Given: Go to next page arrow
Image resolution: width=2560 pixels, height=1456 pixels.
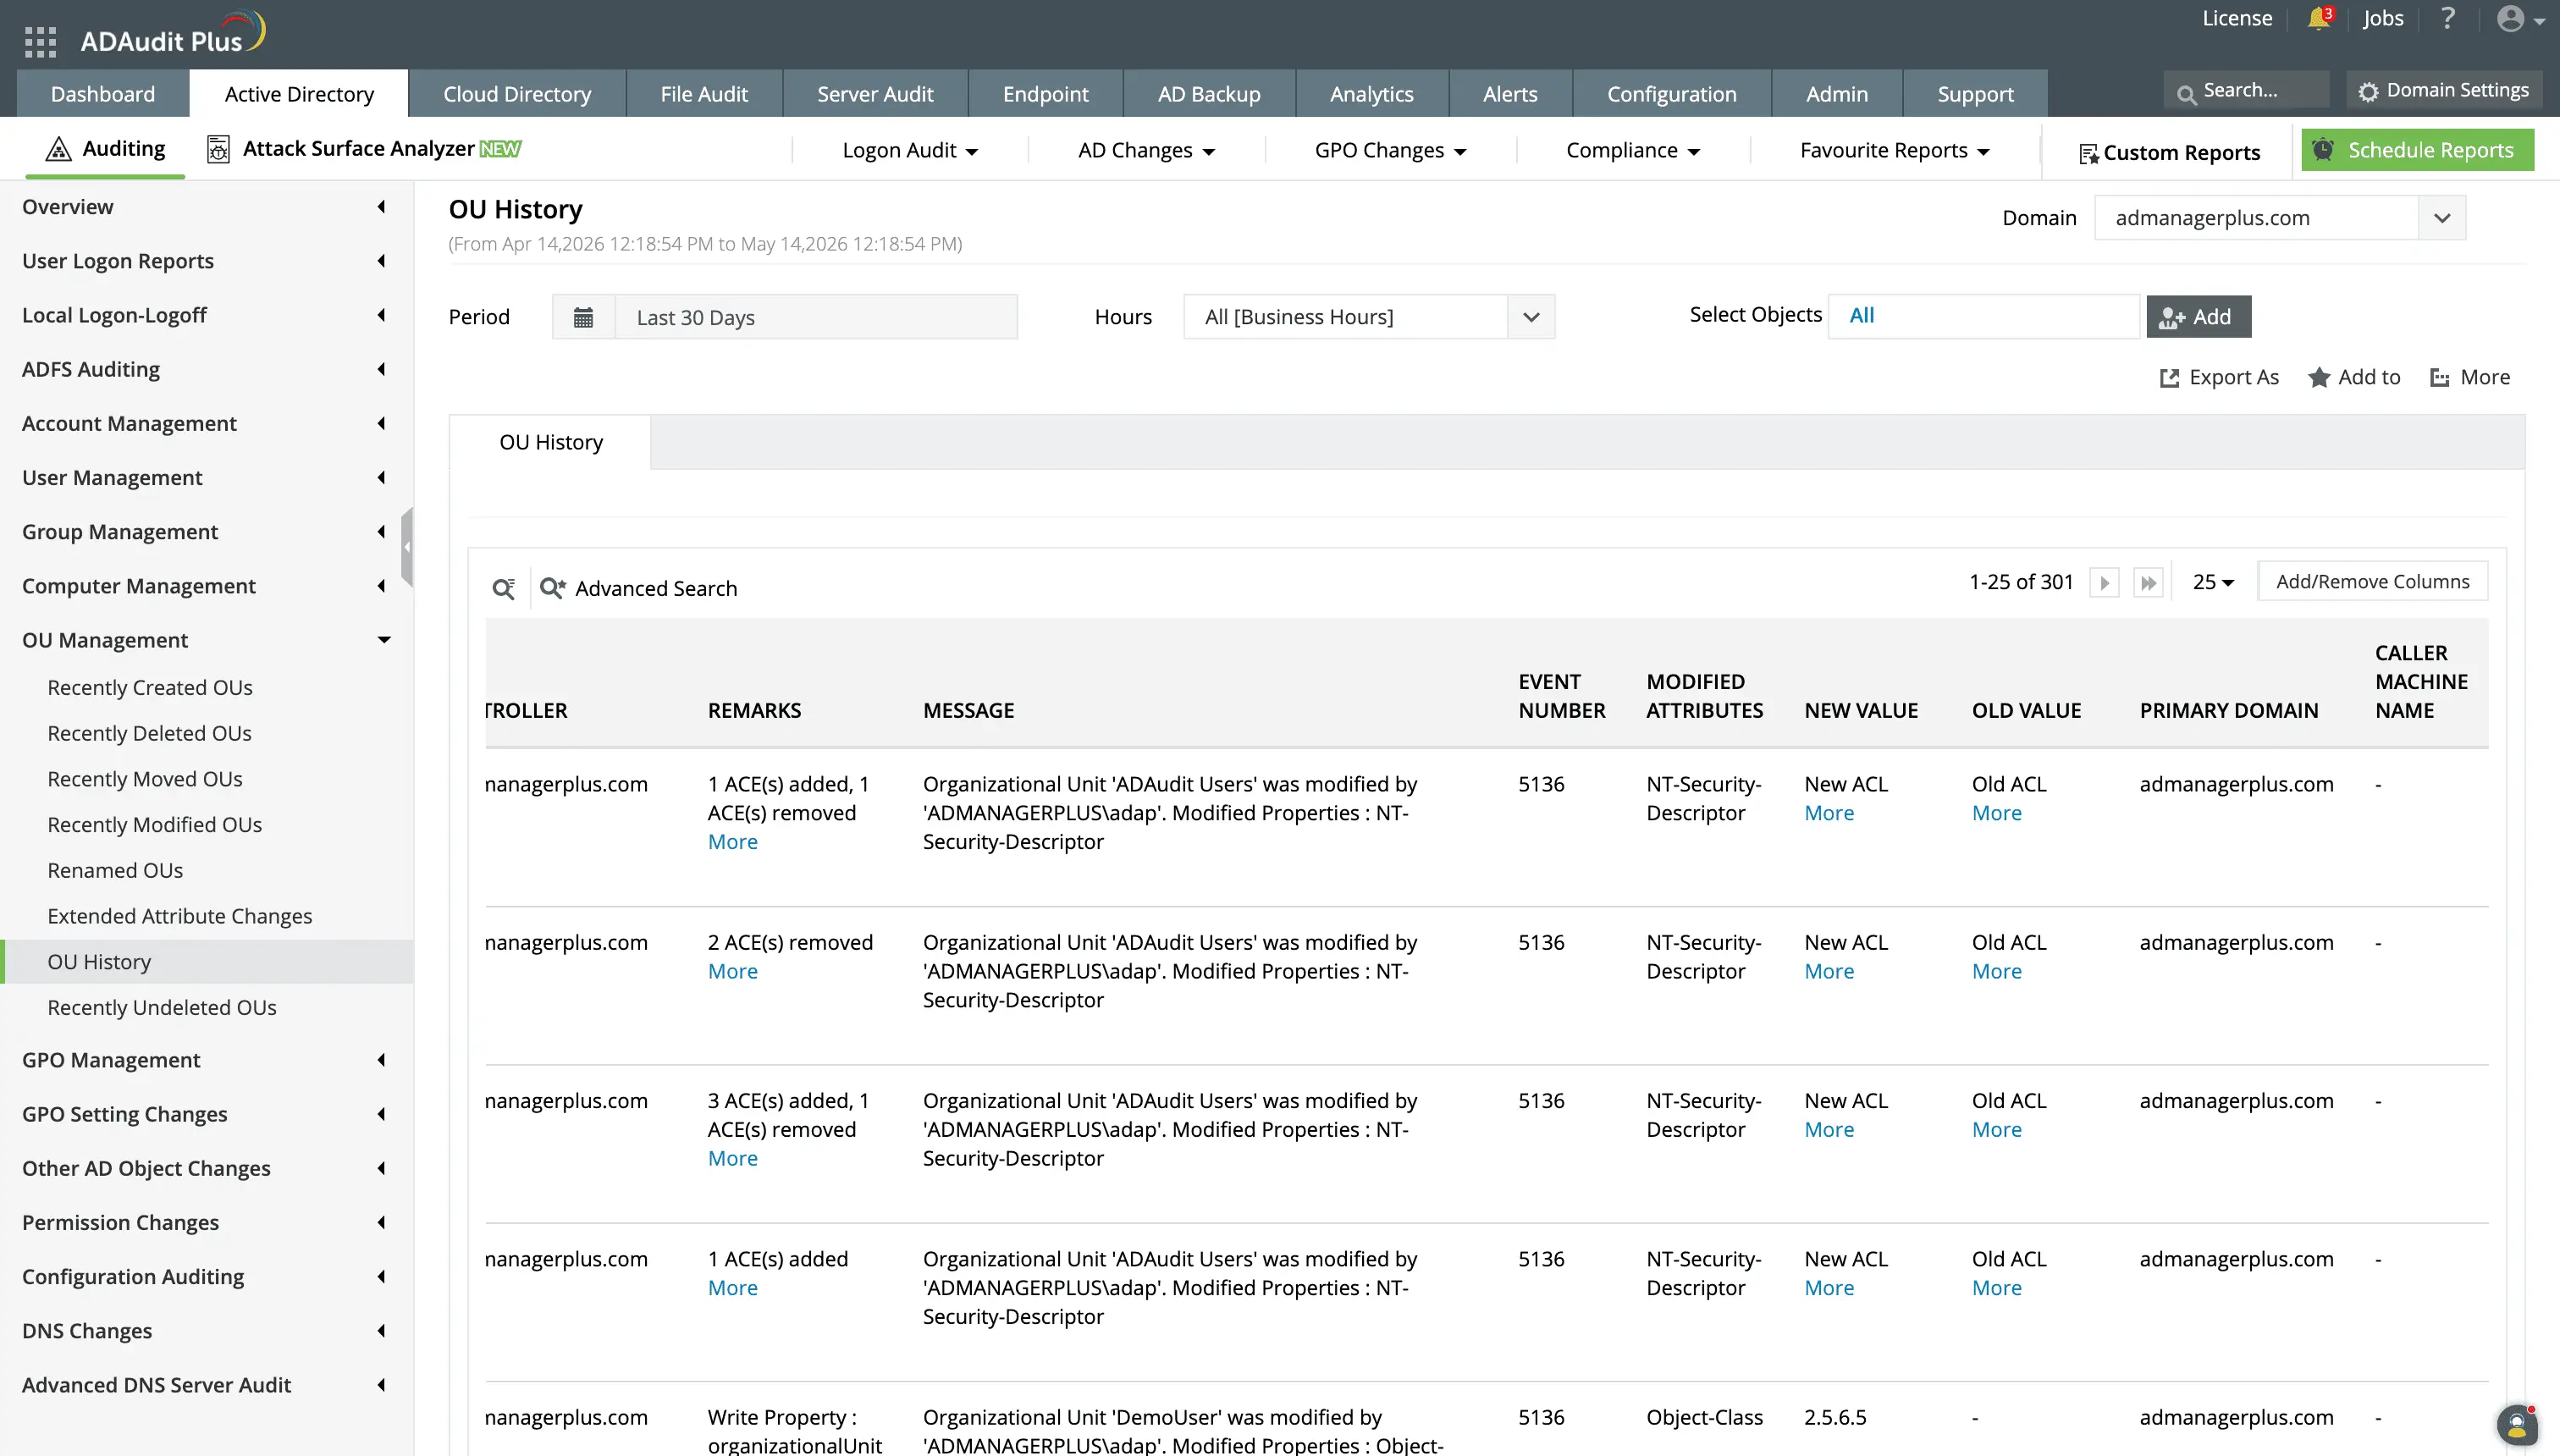Looking at the screenshot, I should click(x=2104, y=582).
